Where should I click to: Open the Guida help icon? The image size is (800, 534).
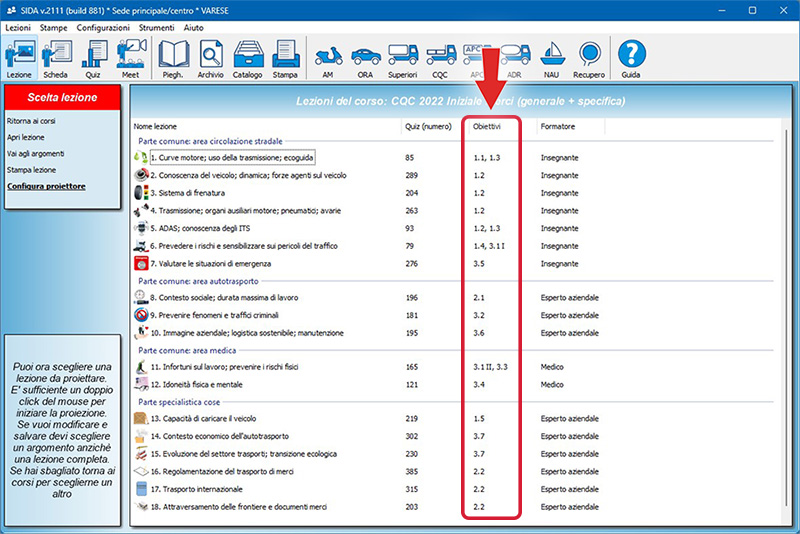pos(631,56)
